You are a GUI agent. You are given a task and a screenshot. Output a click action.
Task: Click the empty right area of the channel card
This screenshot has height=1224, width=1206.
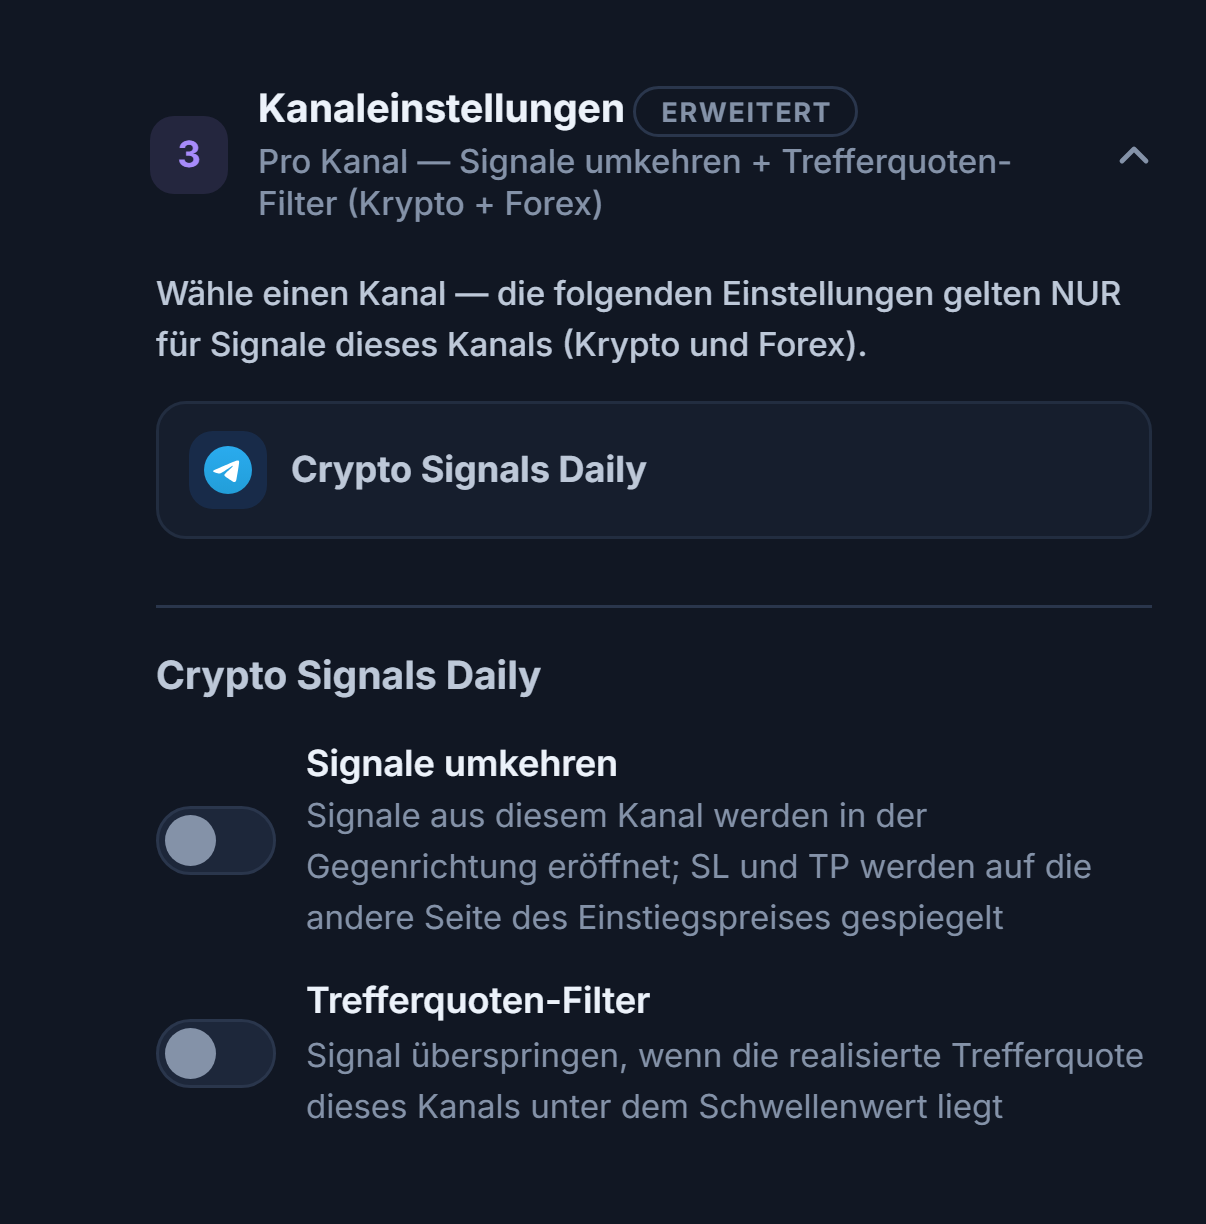point(900,470)
